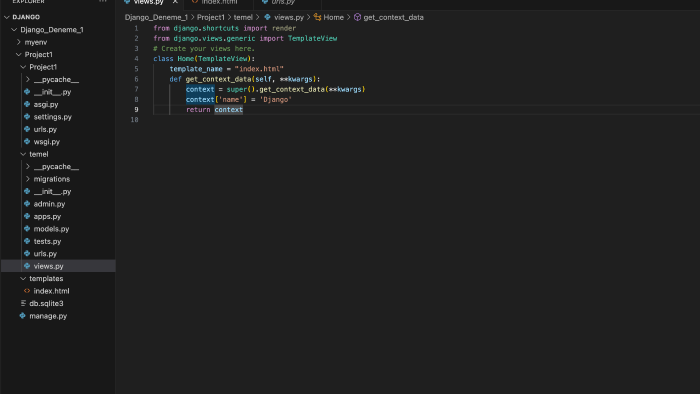The height and width of the screenshot is (394, 700).
Task: Click 'super' on line 7
Action: (x=237, y=89)
